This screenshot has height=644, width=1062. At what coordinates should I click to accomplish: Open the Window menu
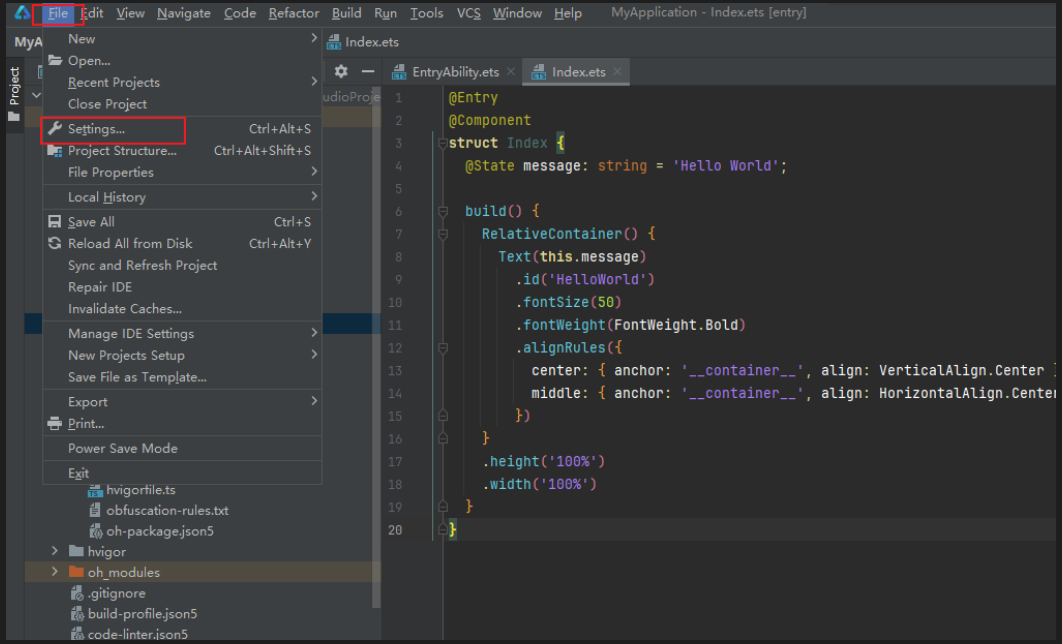517,14
